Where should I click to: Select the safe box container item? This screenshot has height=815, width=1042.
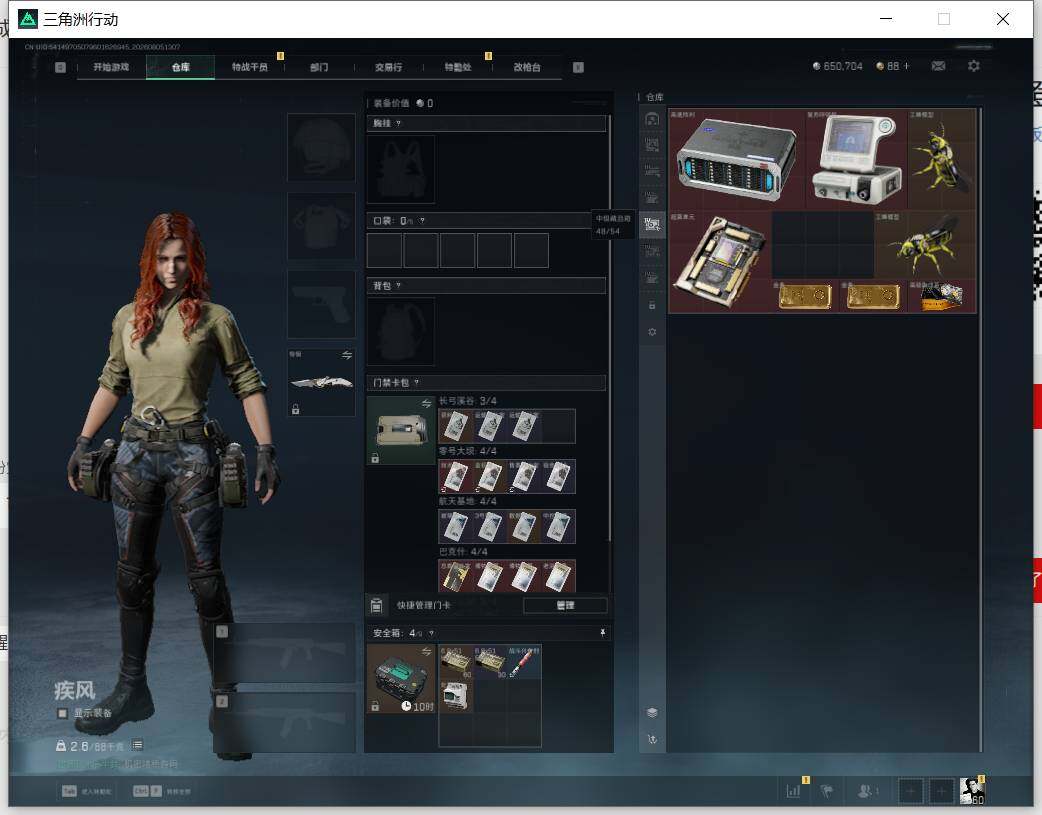click(401, 679)
